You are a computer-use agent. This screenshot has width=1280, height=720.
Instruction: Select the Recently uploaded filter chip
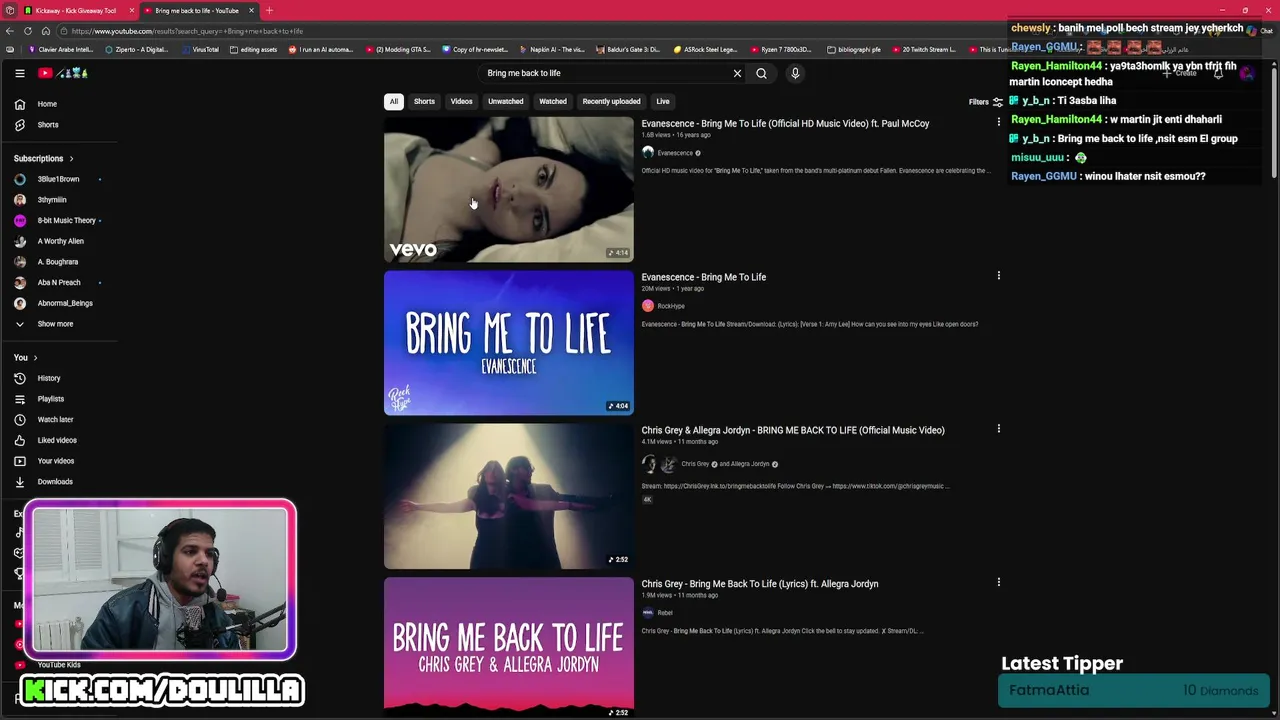pyautogui.click(x=611, y=101)
